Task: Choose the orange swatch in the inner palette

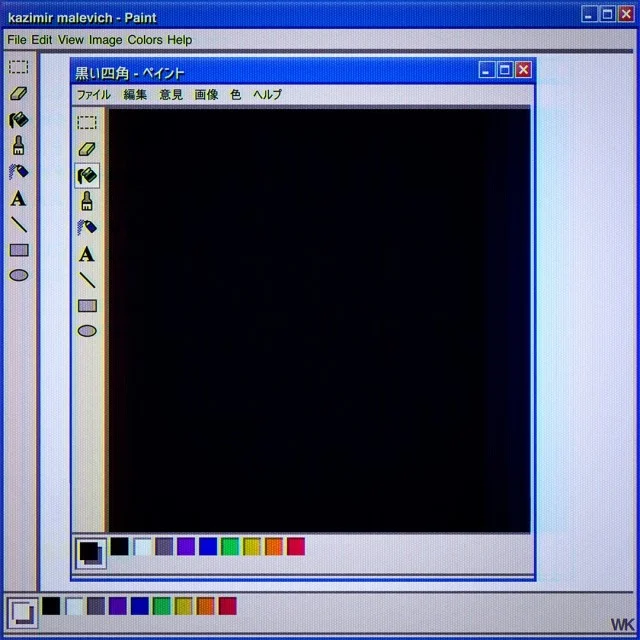Action: coord(274,546)
